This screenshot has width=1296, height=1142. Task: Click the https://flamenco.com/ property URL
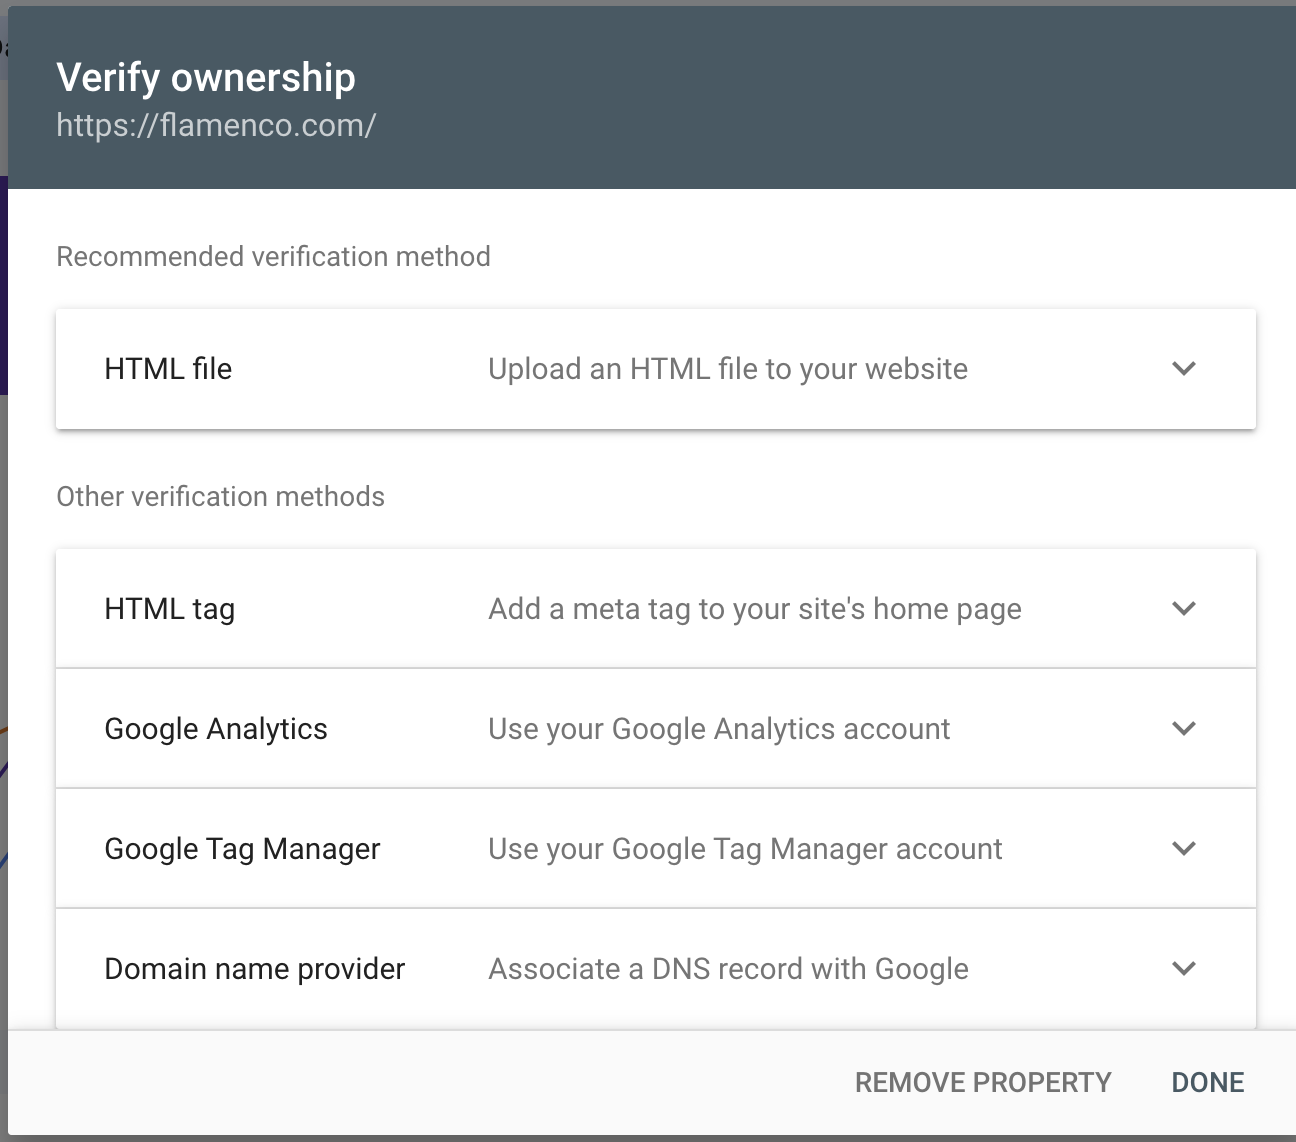216,125
